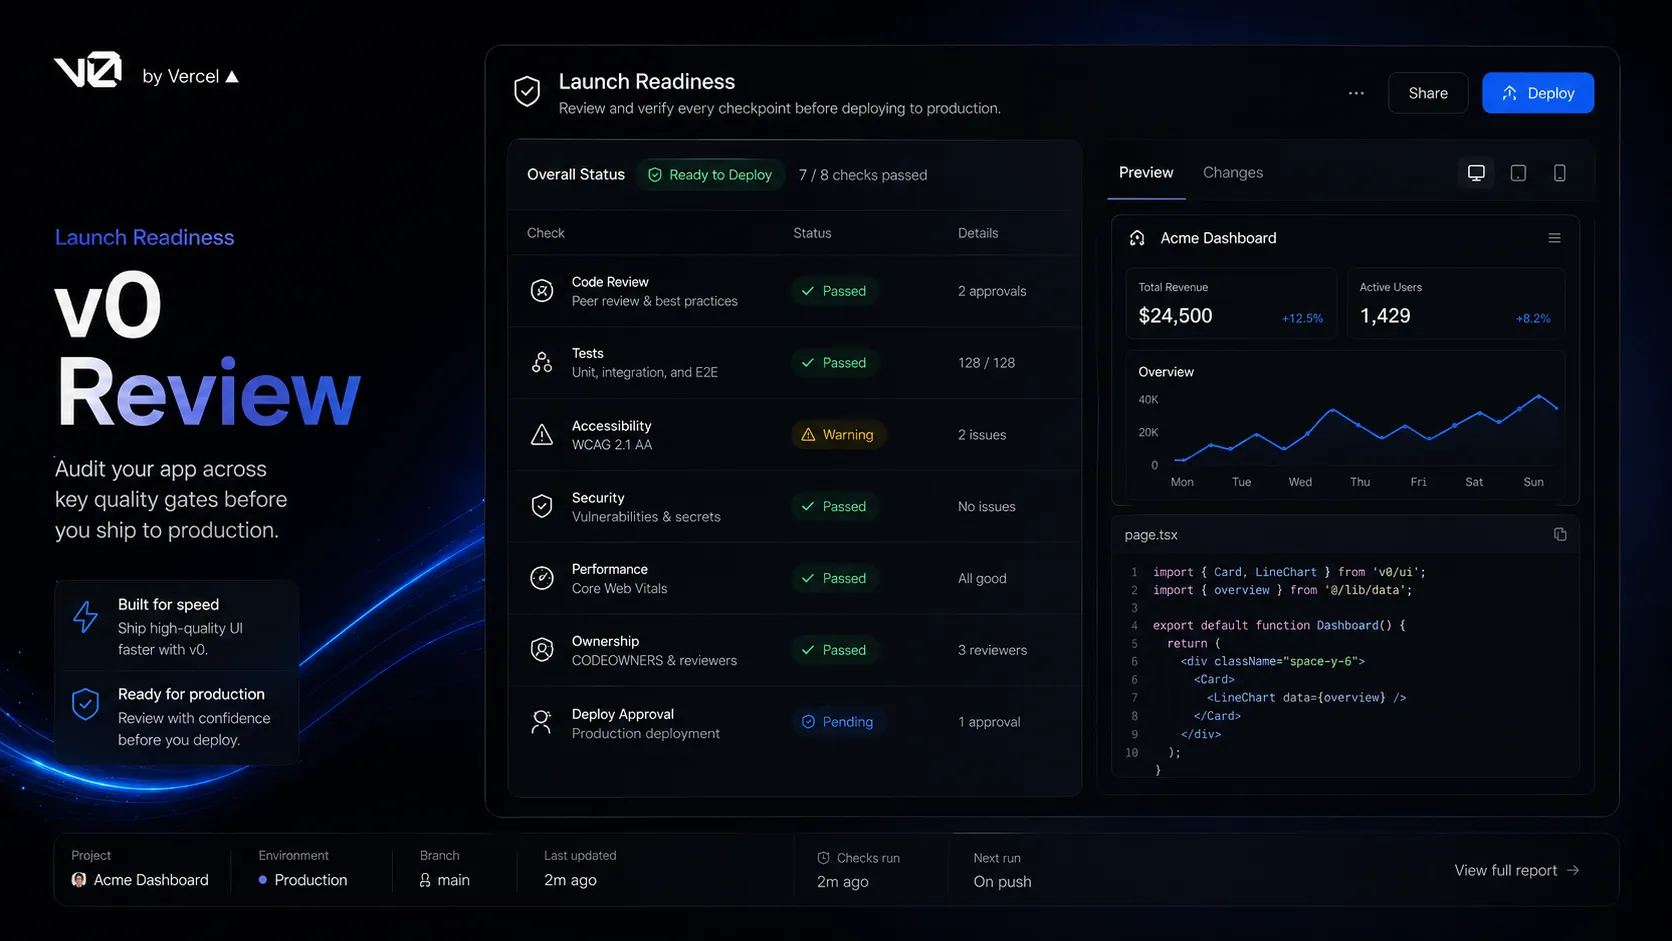Click the +8.2% users change
The width and height of the screenshot is (1672, 941).
(x=1533, y=319)
